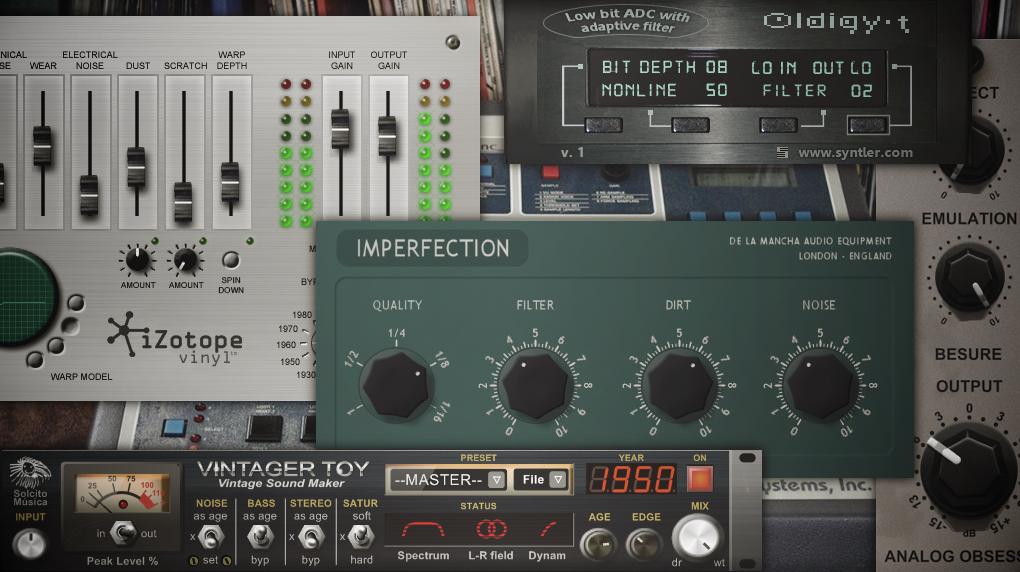Click the Scratch fader handle
1020x572 pixels.
(x=183, y=201)
